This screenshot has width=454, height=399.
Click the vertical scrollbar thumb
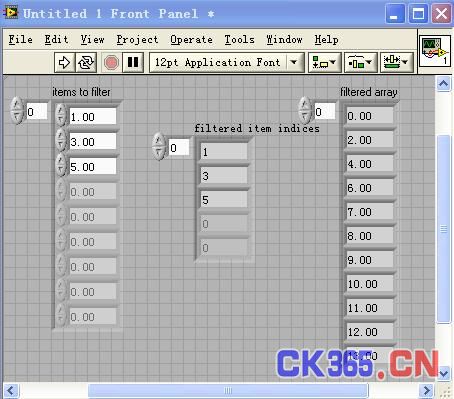point(444,229)
